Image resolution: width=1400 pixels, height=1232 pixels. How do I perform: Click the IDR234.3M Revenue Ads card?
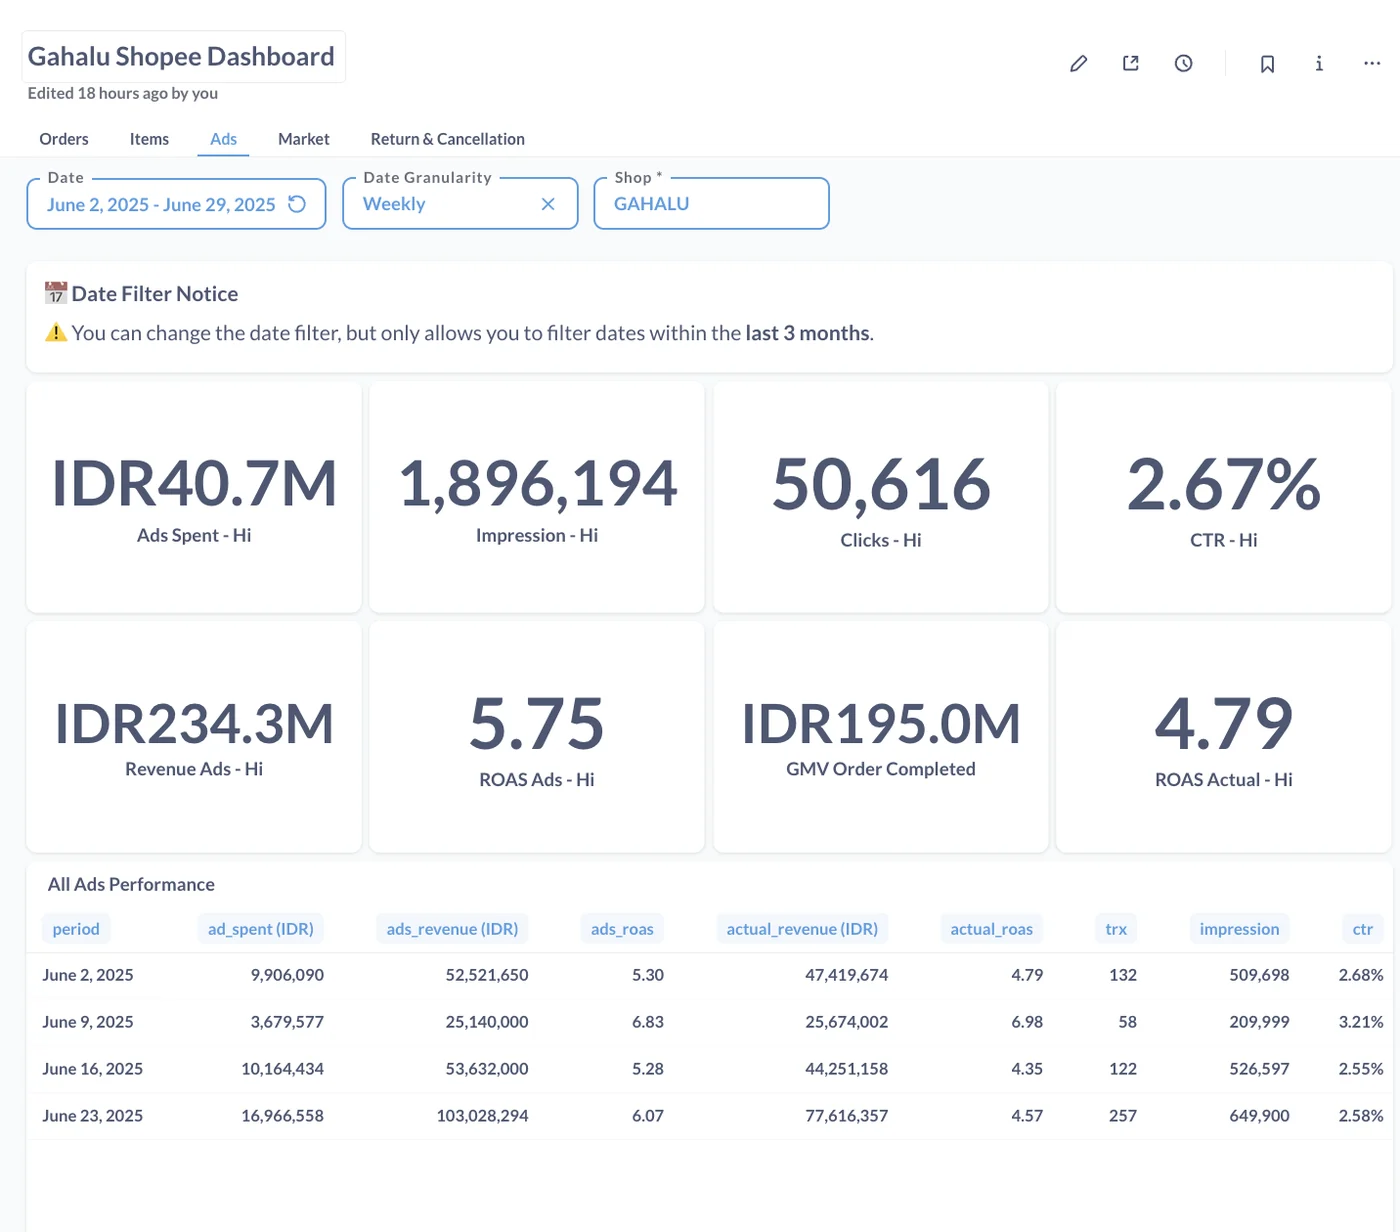click(x=194, y=737)
